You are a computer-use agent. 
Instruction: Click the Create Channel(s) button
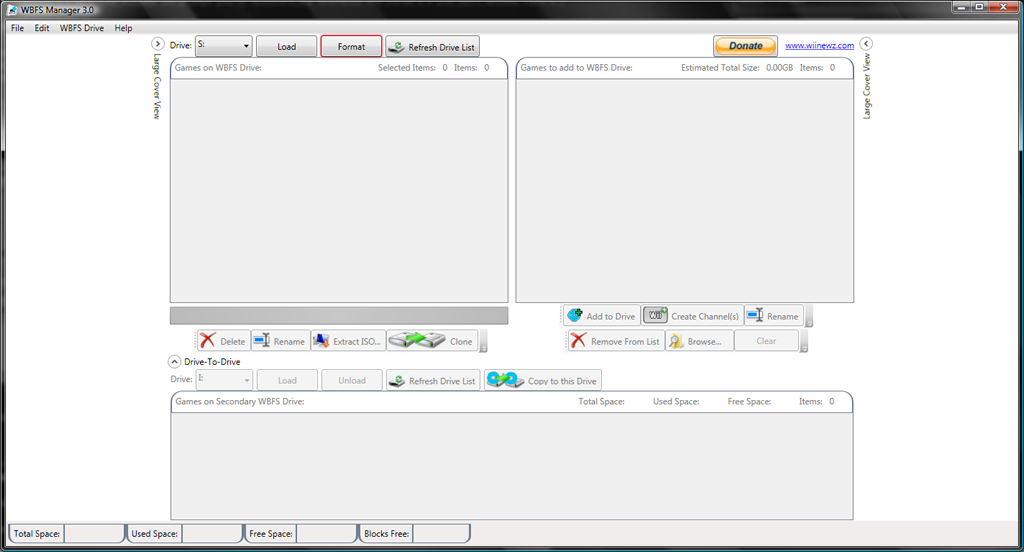(x=692, y=316)
